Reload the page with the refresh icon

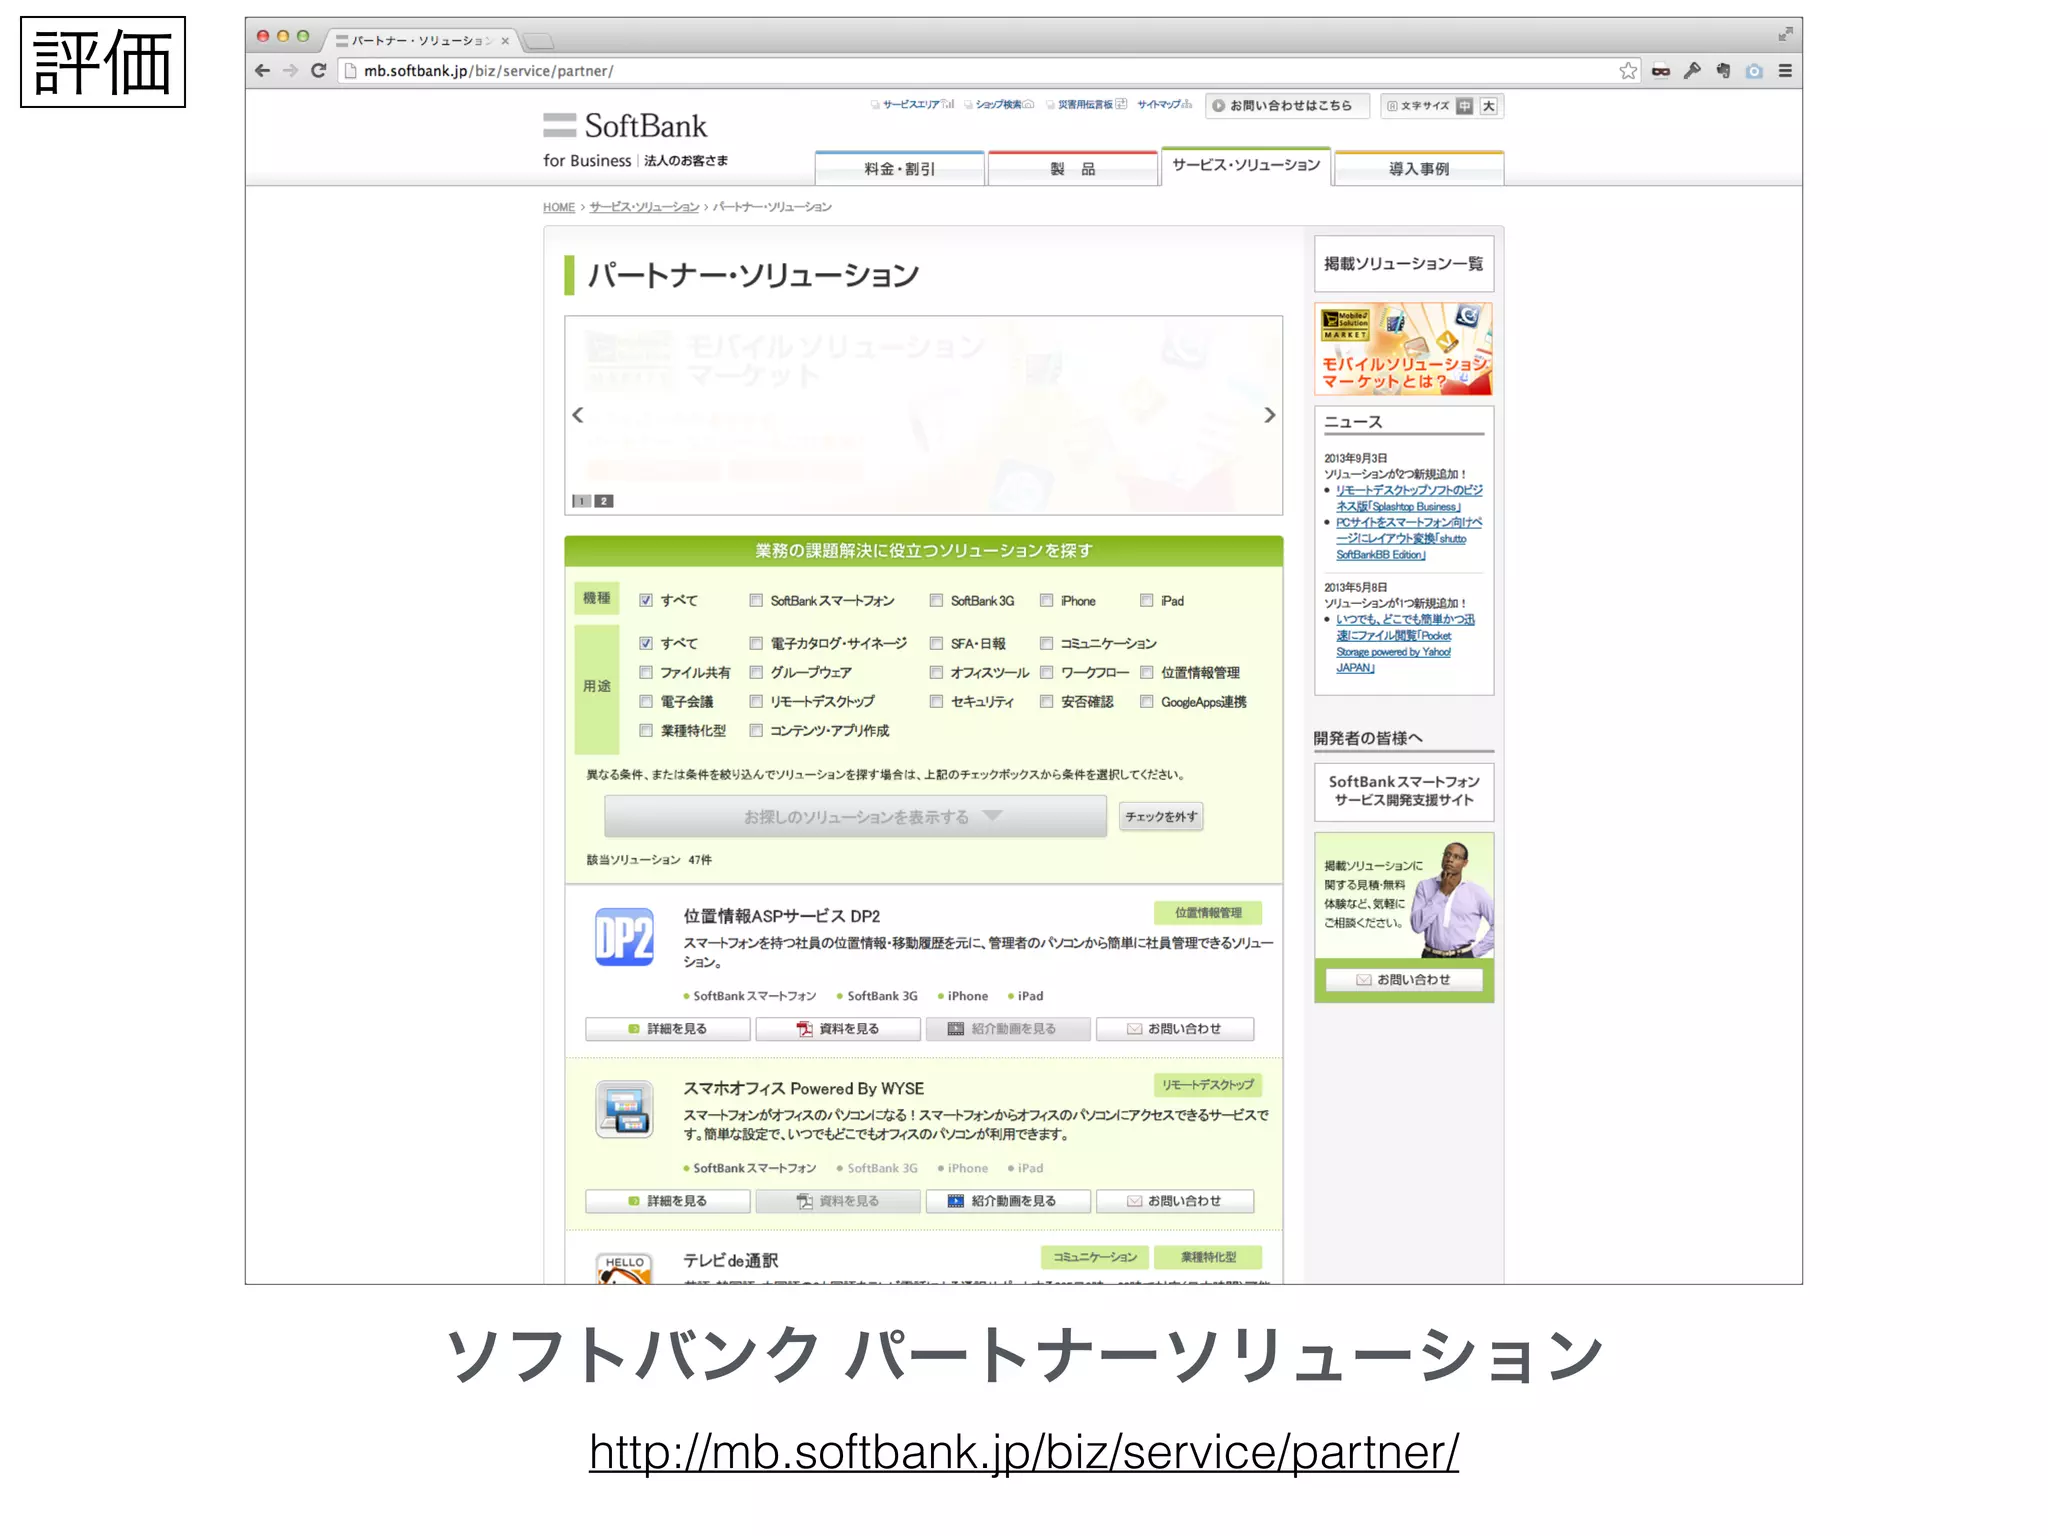(318, 71)
